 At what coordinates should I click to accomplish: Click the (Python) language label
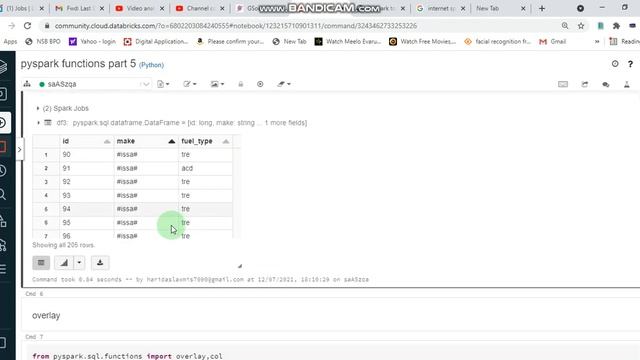pyautogui.click(x=151, y=65)
